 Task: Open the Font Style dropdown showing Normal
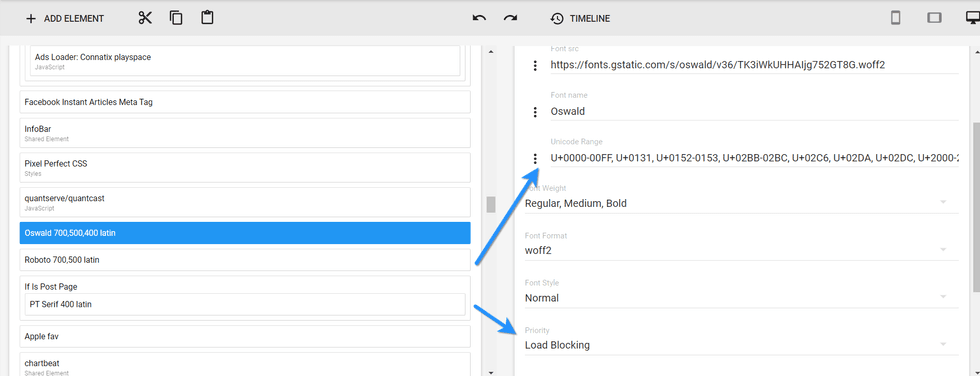click(741, 298)
